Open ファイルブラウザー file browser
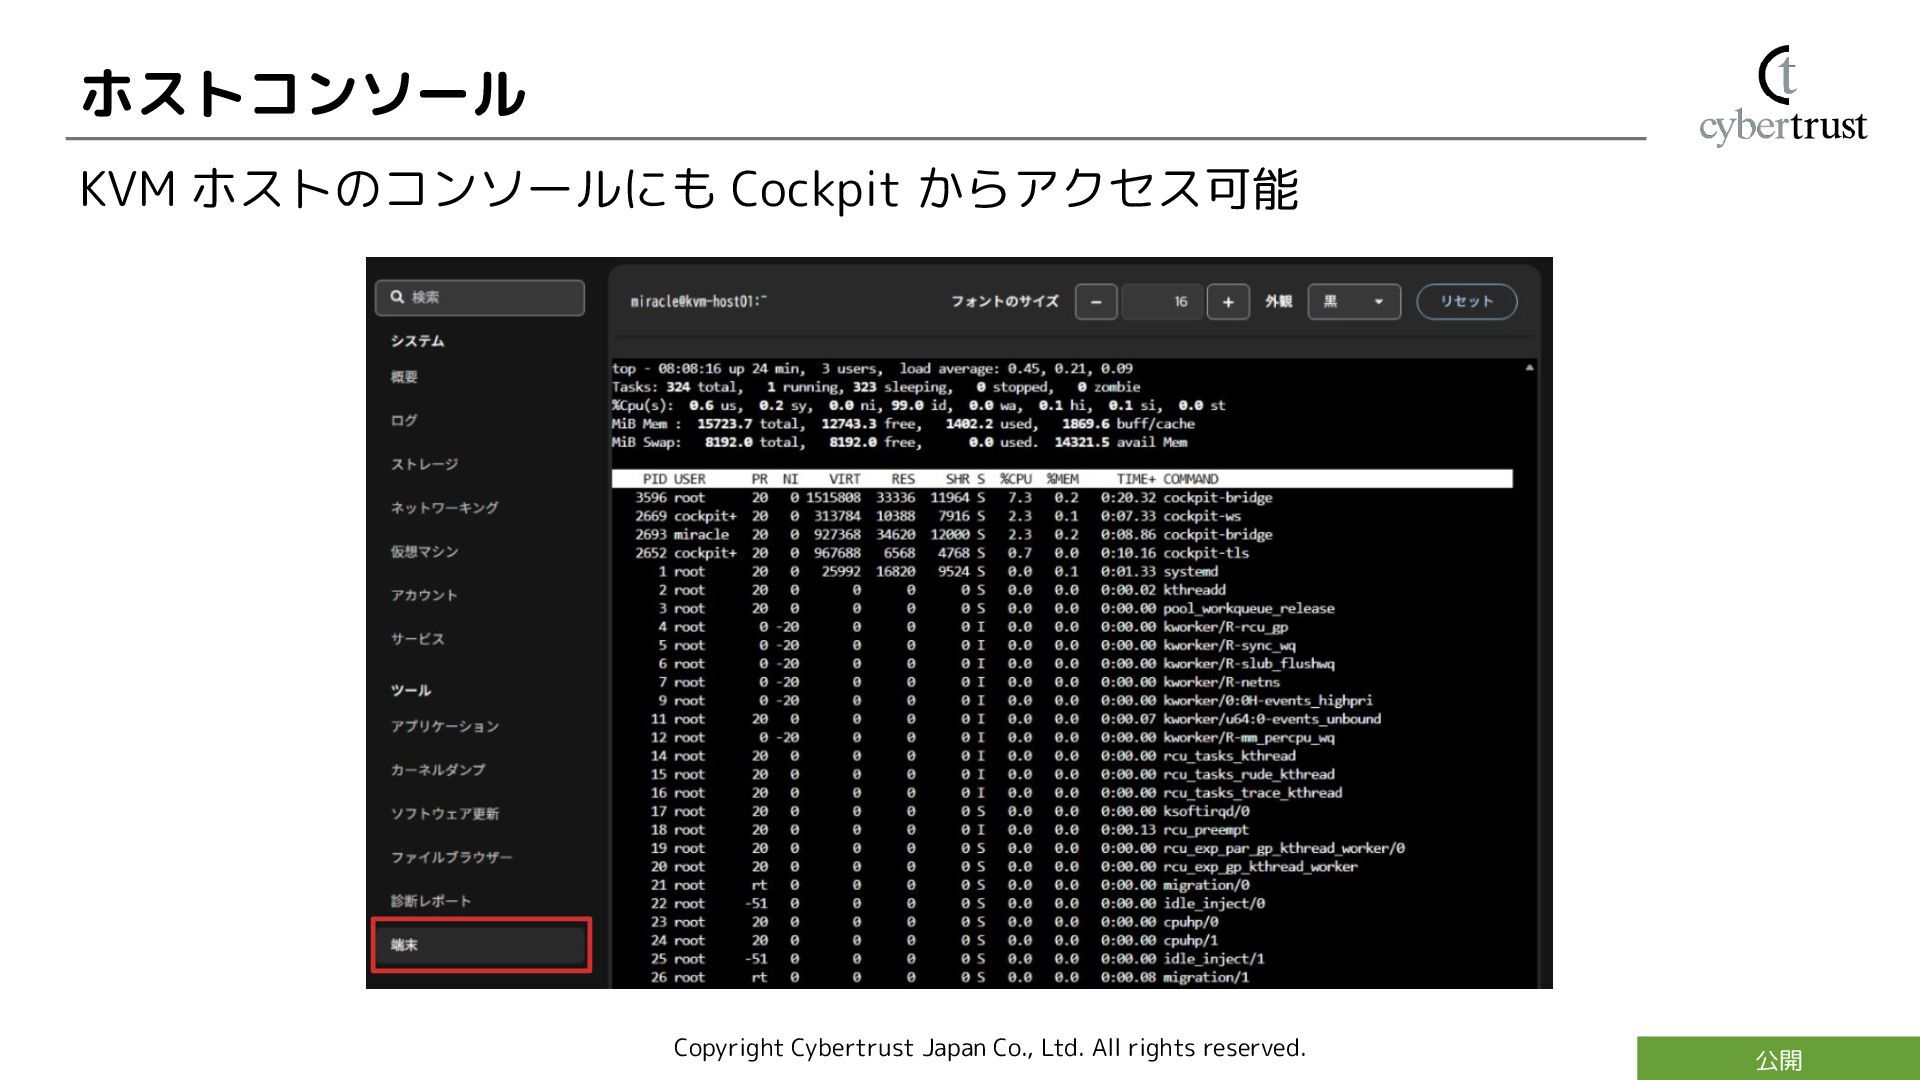This screenshot has width=1920, height=1080. coord(451,857)
